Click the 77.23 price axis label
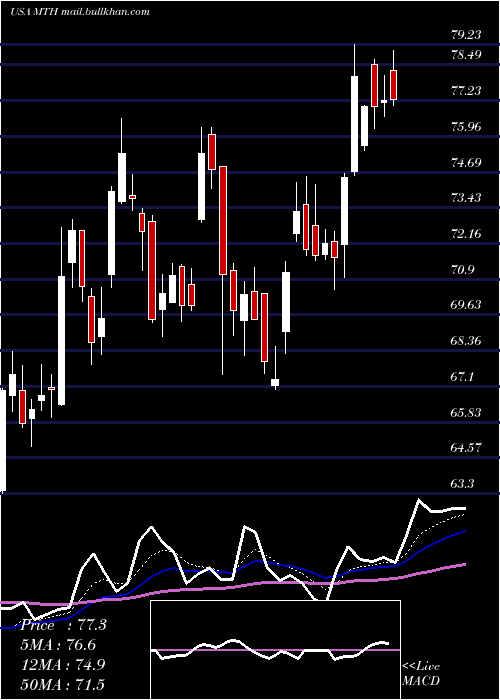The image size is (500, 700). coord(466,91)
